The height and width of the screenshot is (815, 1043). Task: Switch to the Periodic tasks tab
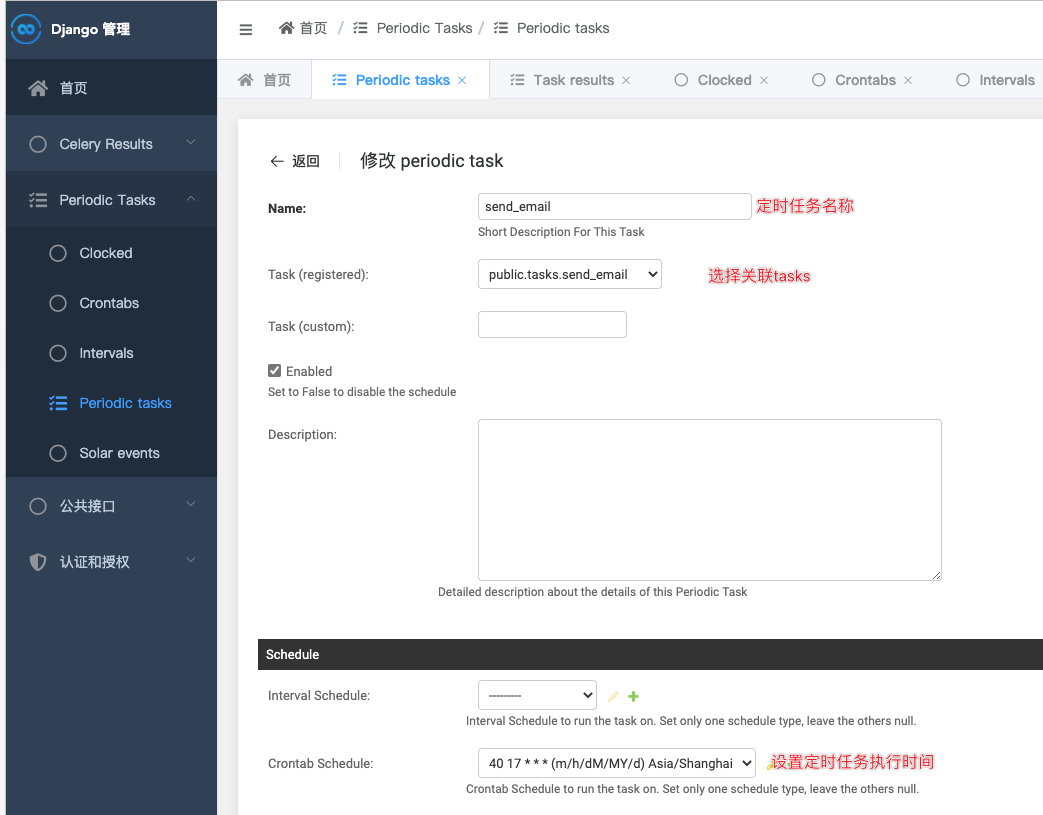coord(400,80)
